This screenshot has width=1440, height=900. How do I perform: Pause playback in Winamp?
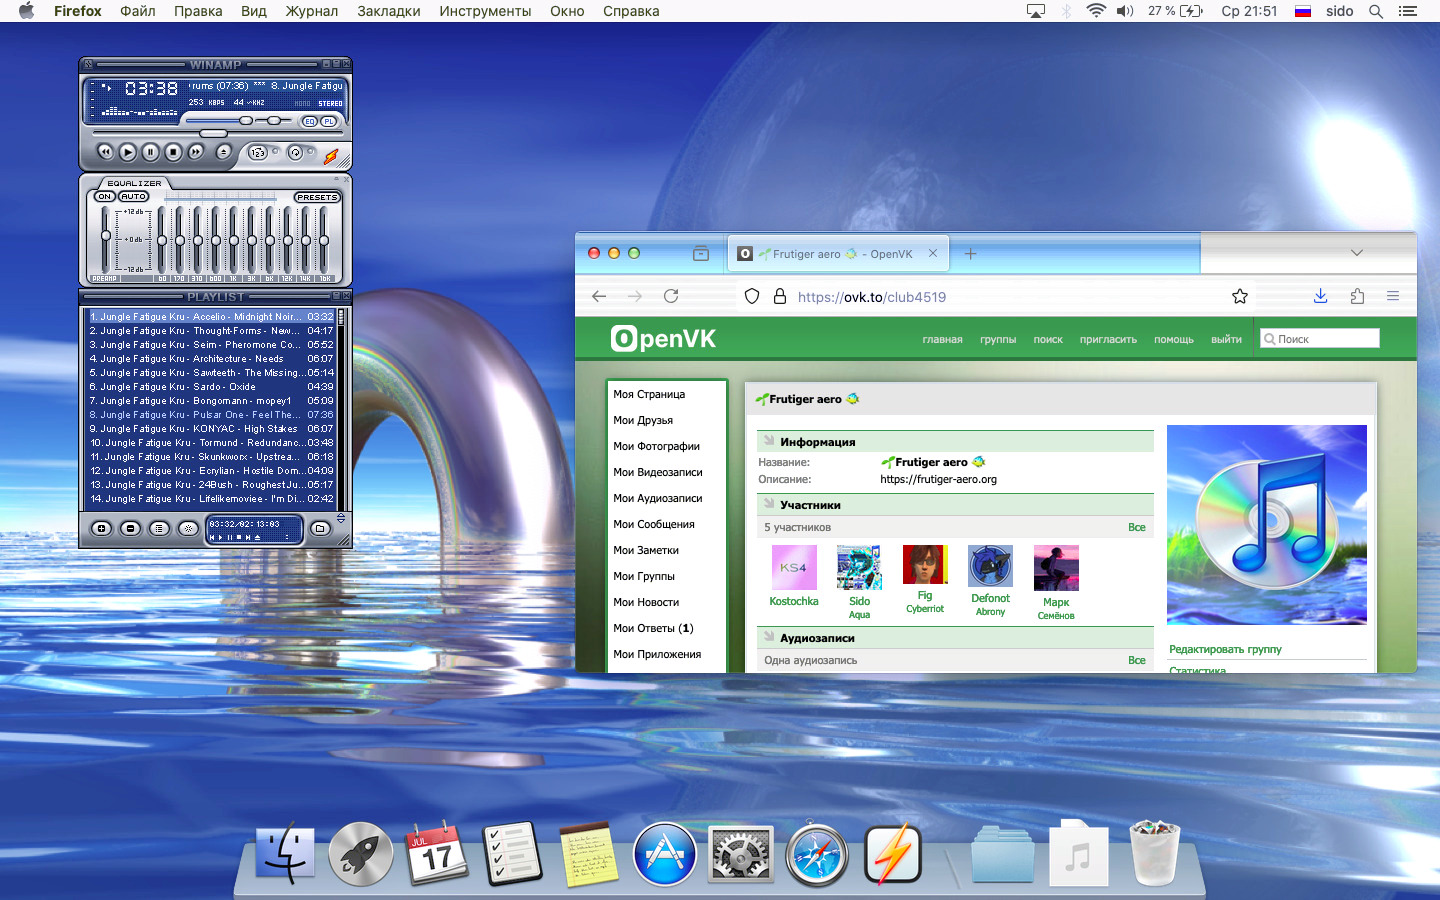click(150, 152)
